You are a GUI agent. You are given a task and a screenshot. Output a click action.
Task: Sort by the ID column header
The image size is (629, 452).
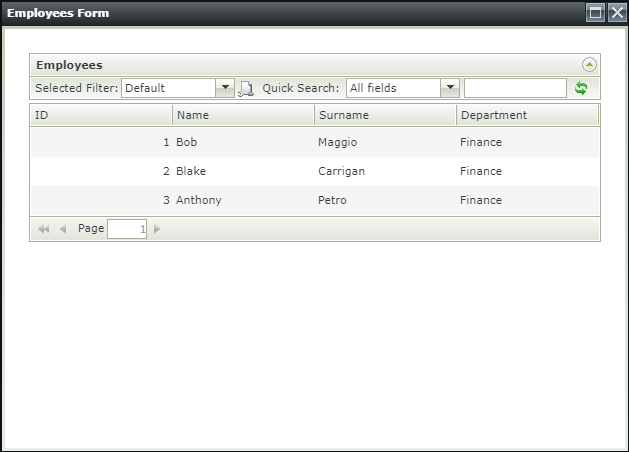pyautogui.click(x=100, y=115)
